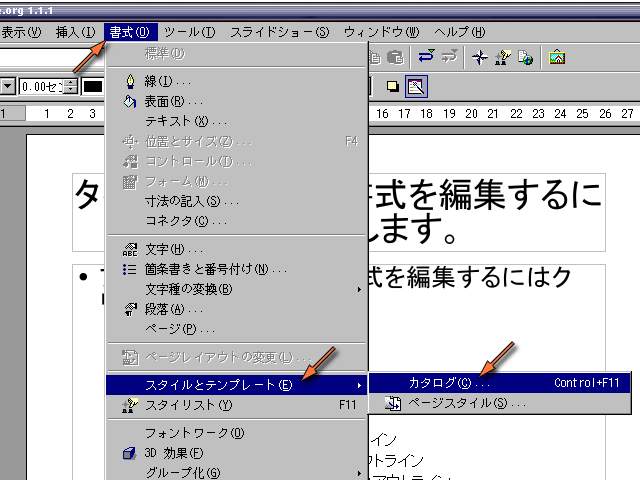Open the Gallery picture icon
This screenshot has width=640, height=480.
[x=557, y=58]
